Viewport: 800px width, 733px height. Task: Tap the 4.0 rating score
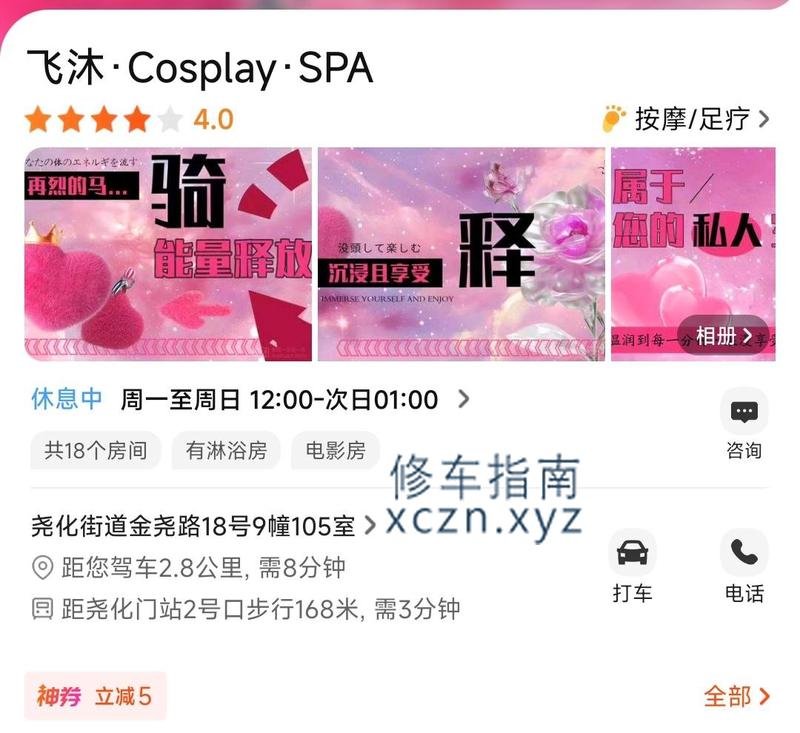click(213, 119)
